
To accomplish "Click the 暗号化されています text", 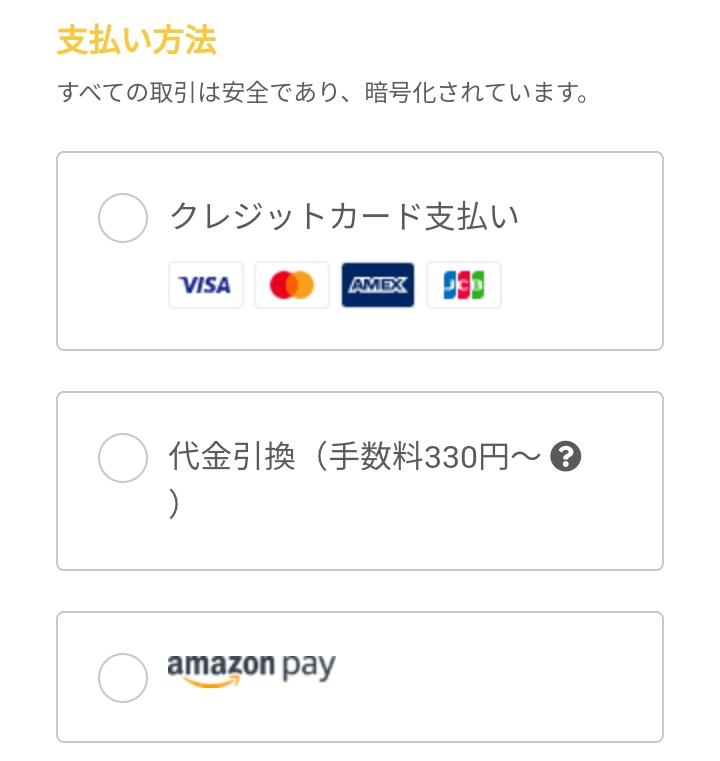I will (476, 92).
